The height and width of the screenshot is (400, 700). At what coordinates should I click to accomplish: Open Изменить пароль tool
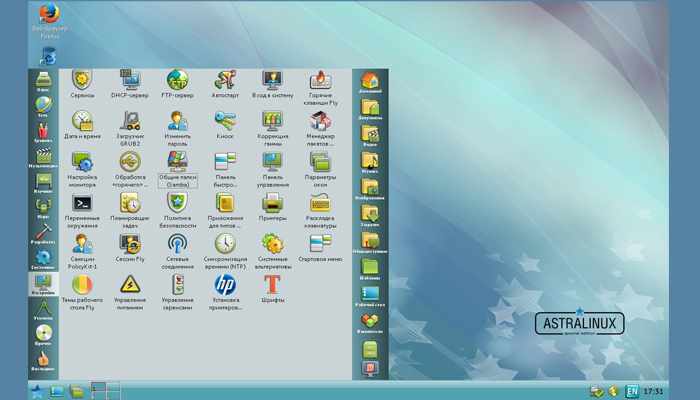pyautogui.click(x=177, y=129)
